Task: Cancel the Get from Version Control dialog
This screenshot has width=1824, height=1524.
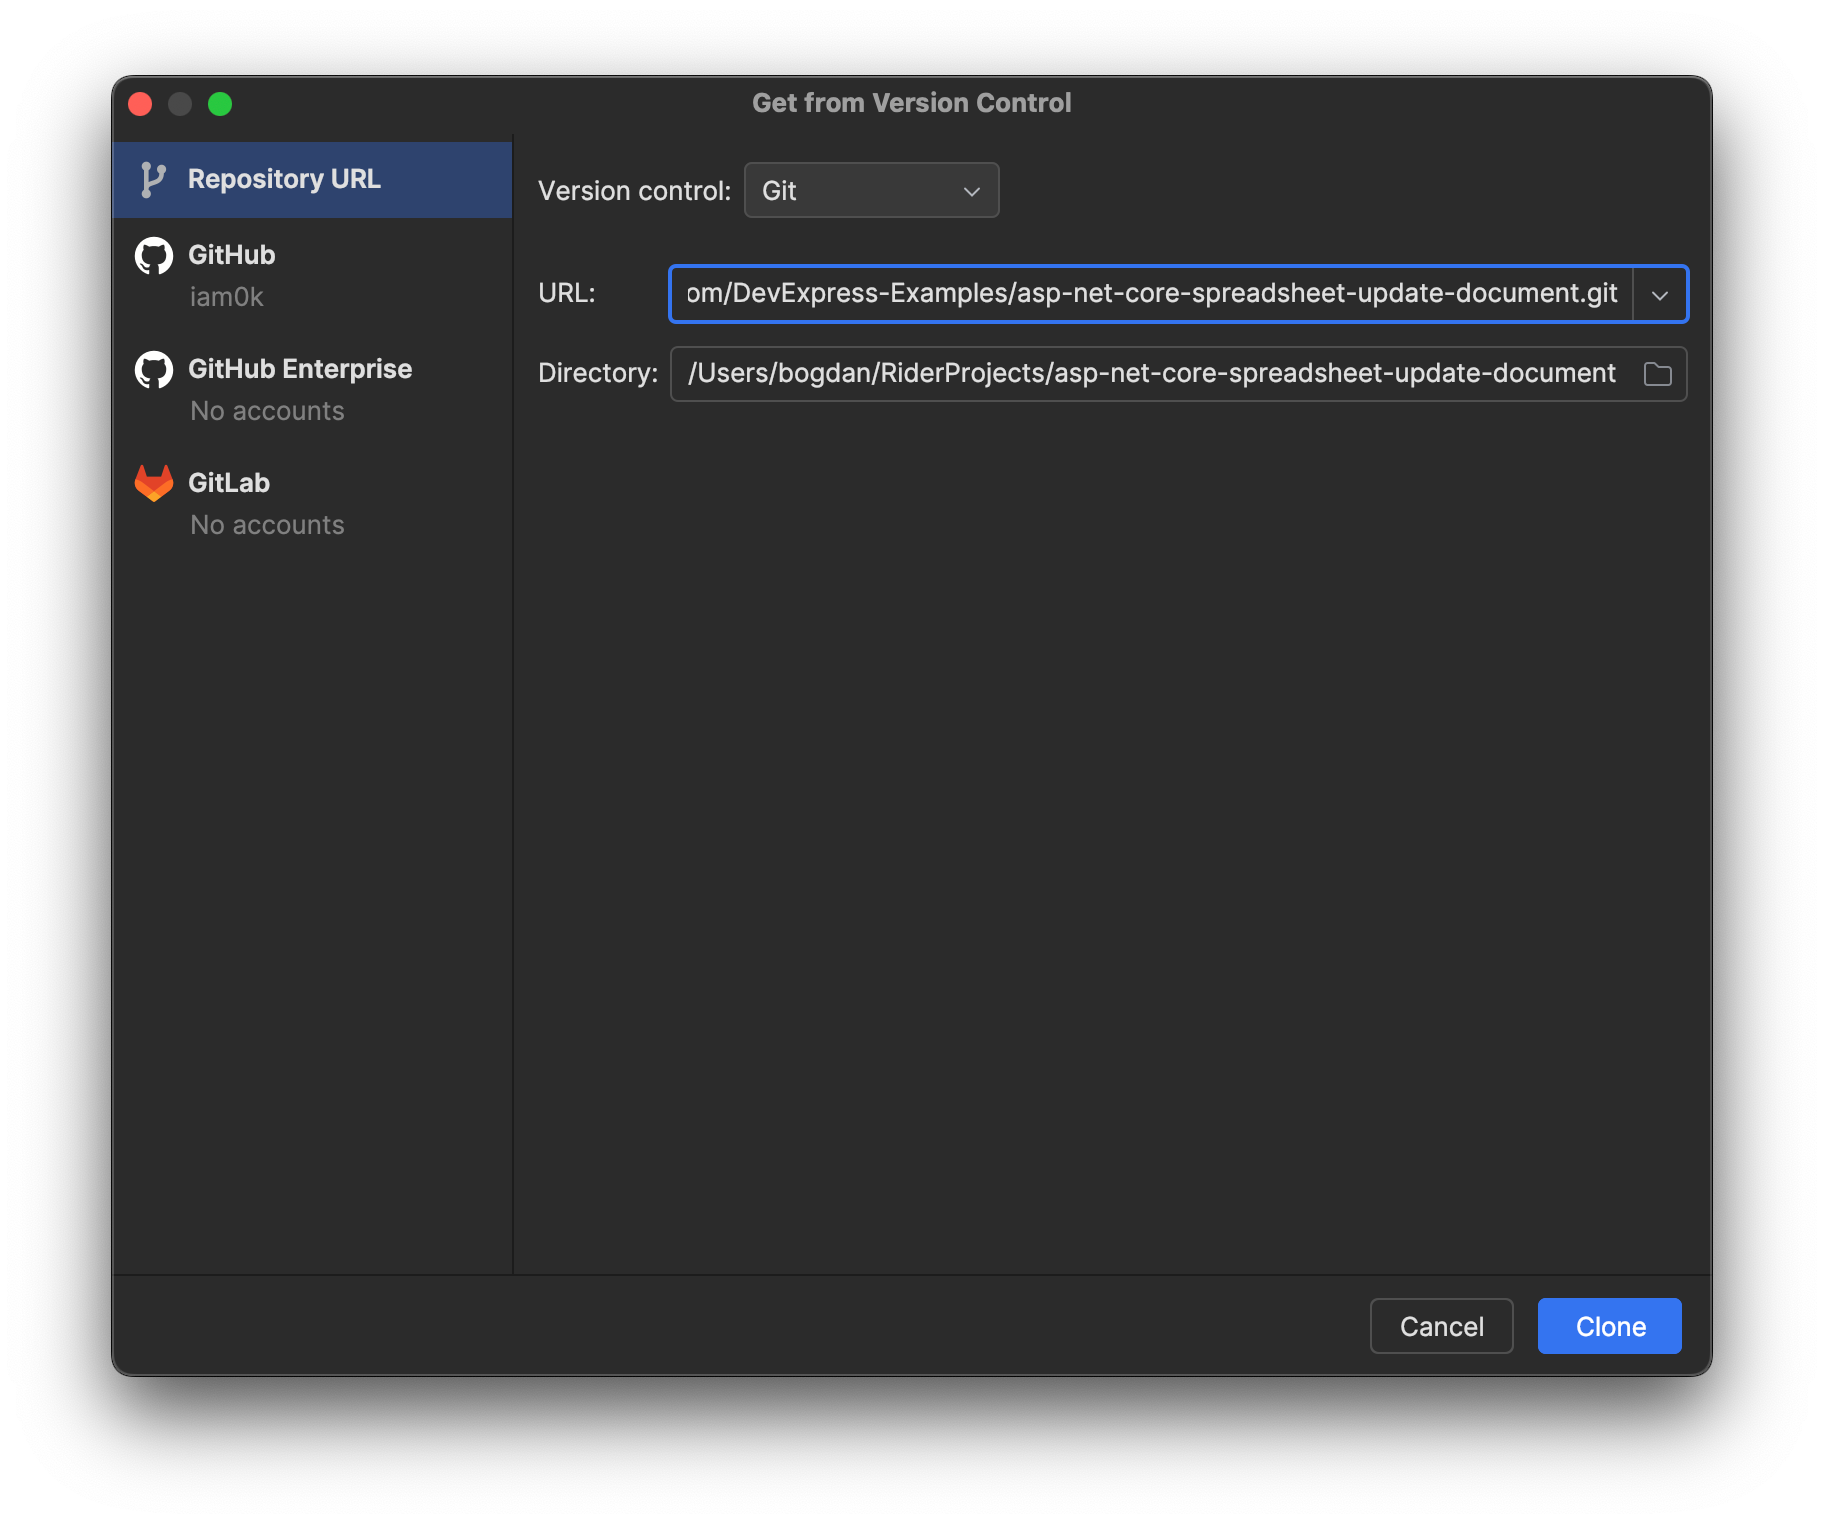Action: point(1440,1326)
